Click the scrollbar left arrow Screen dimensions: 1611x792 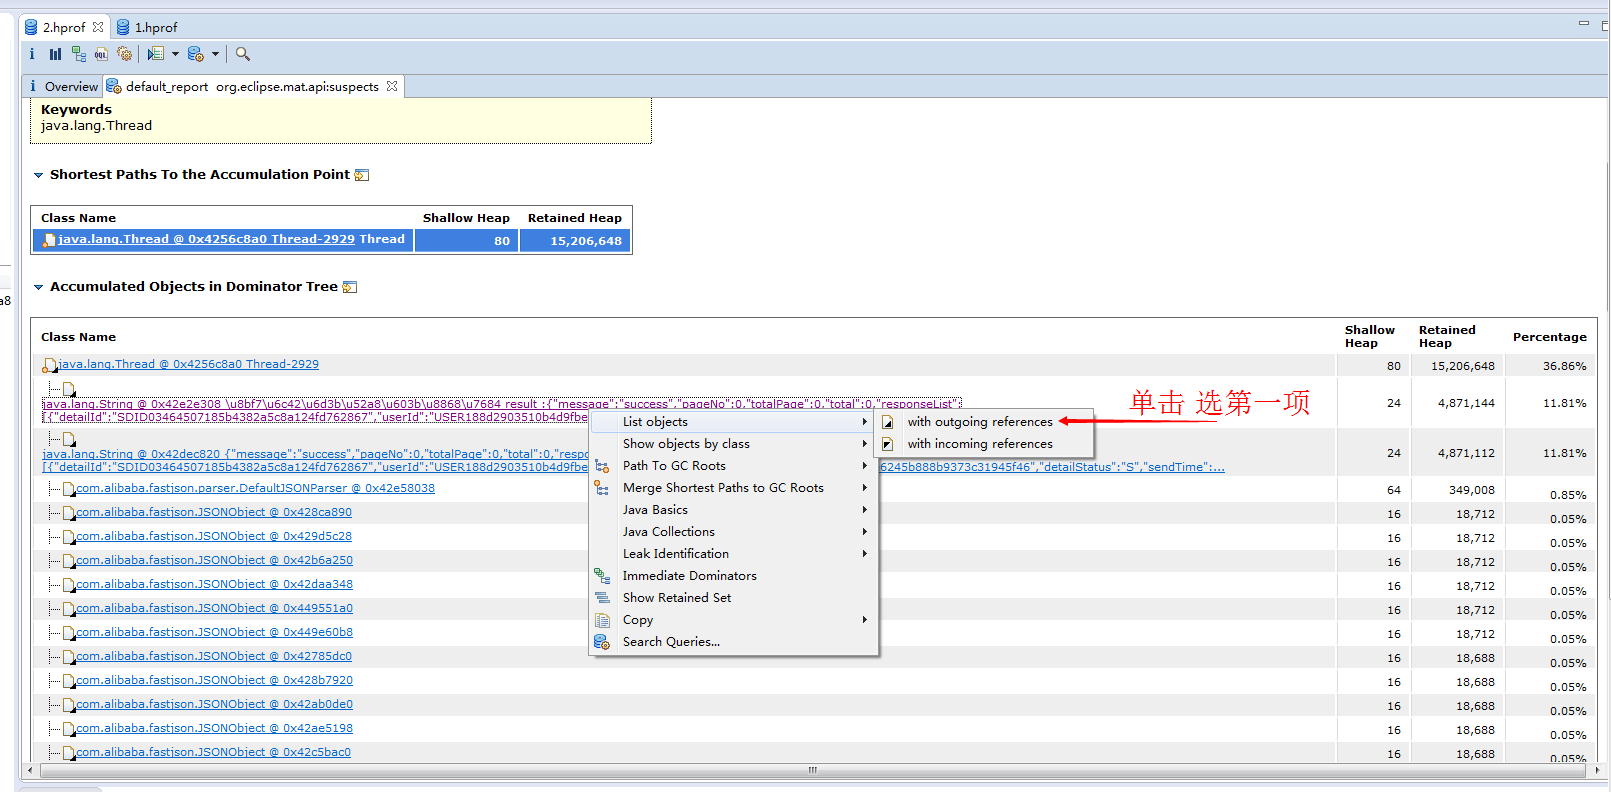tap(31, 770)
